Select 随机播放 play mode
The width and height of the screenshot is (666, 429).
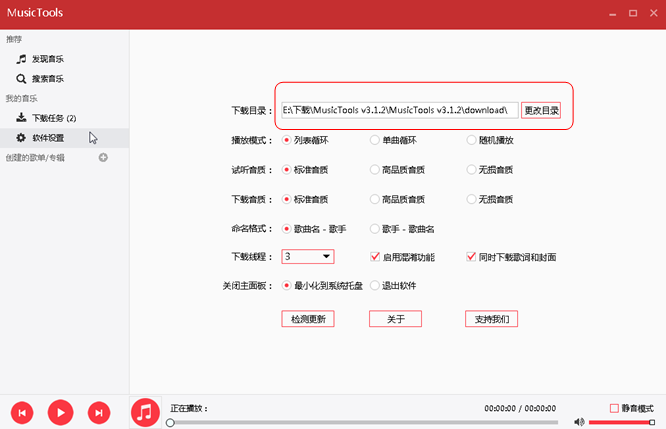click(x=471, y=140)
